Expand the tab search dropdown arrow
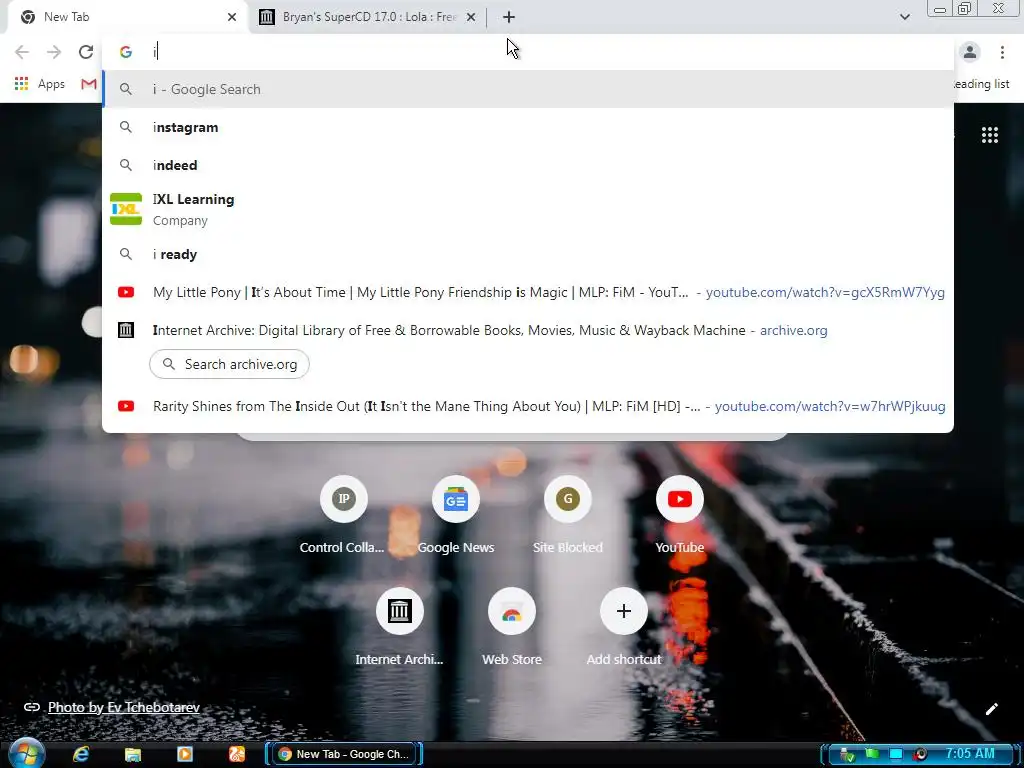 904,17
